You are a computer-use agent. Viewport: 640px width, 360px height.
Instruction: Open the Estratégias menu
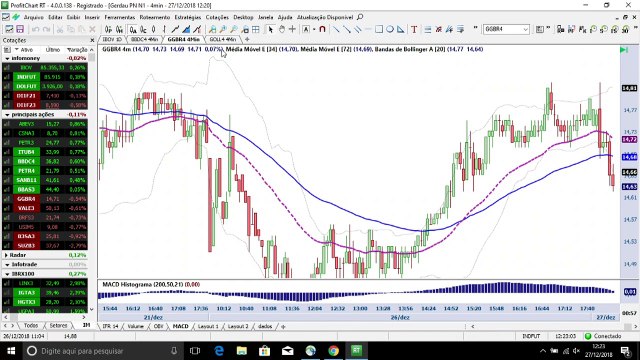pos(188,17)
